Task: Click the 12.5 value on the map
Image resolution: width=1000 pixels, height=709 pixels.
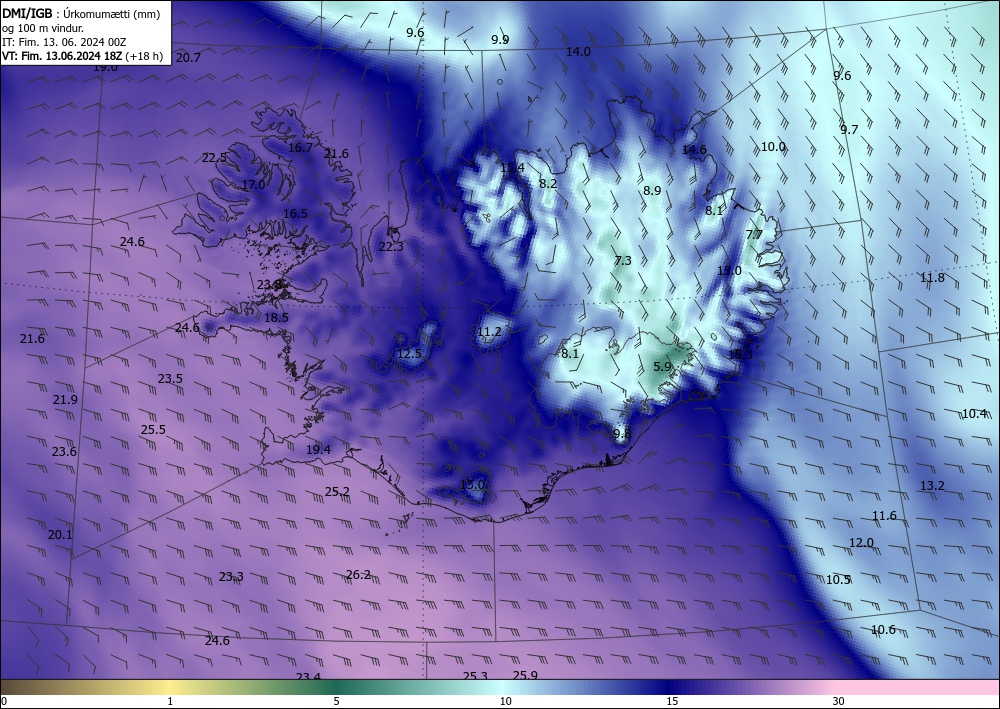Action: click(409, 354)
